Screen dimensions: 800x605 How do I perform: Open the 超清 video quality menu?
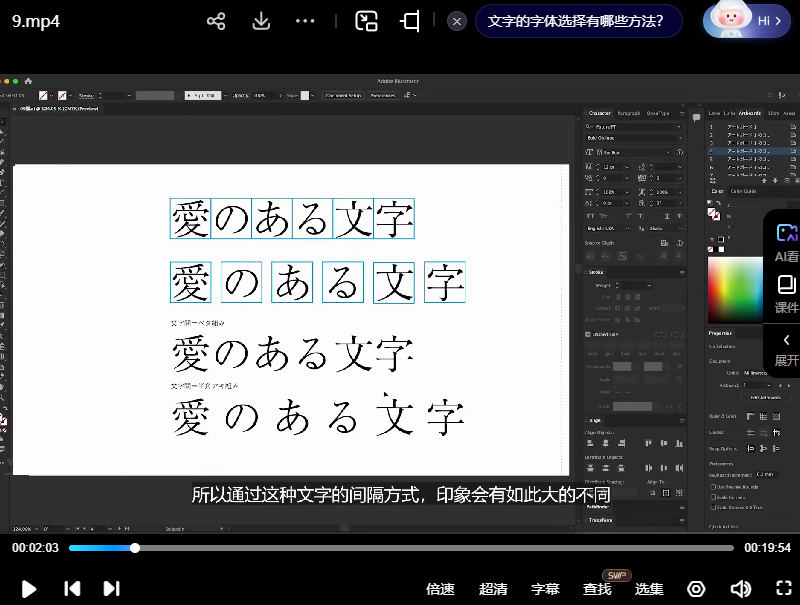493,589
